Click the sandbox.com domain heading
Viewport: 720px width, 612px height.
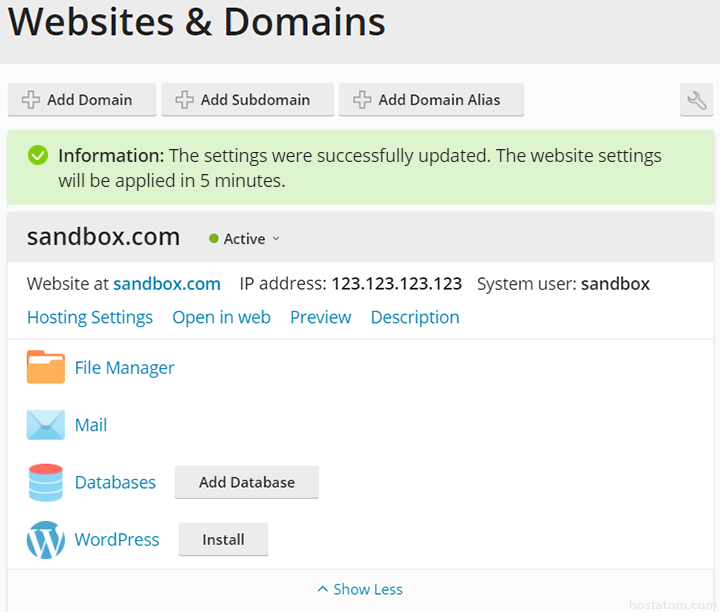click(103, 237)
